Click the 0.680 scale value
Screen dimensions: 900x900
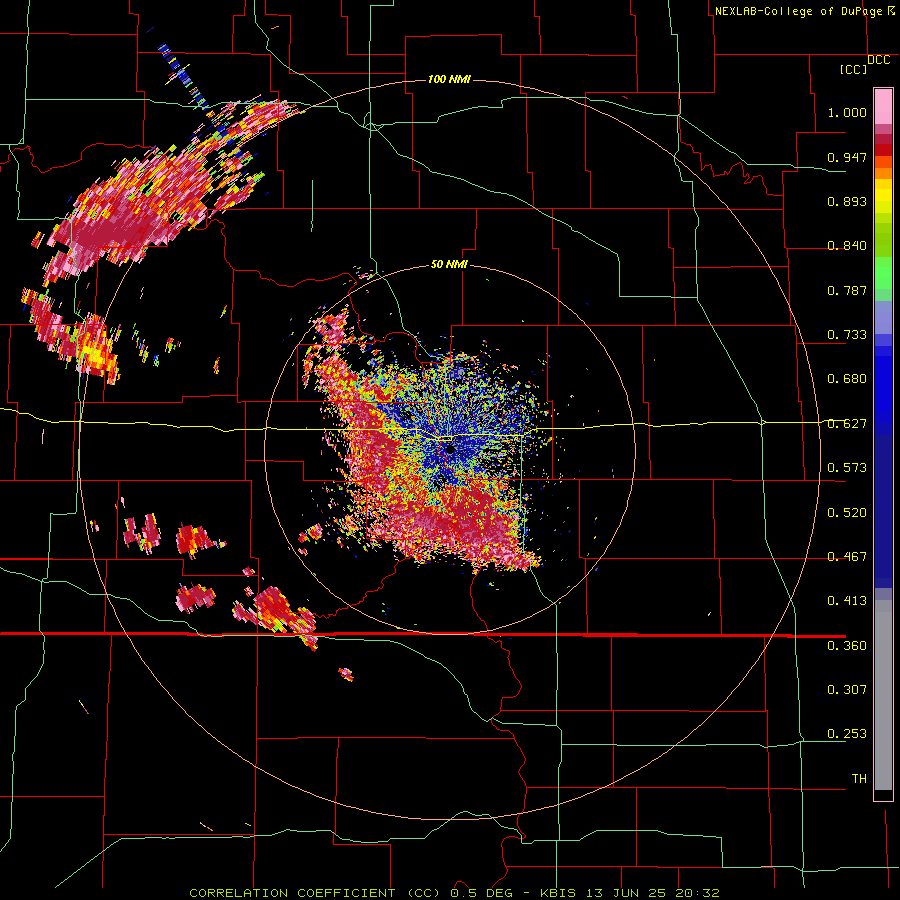847,379
